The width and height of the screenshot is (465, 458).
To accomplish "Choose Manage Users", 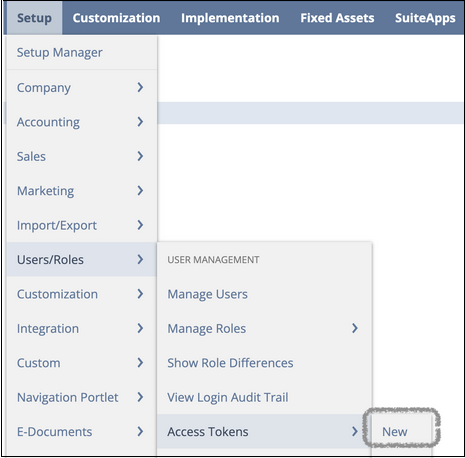I will (x=207, y=294).
